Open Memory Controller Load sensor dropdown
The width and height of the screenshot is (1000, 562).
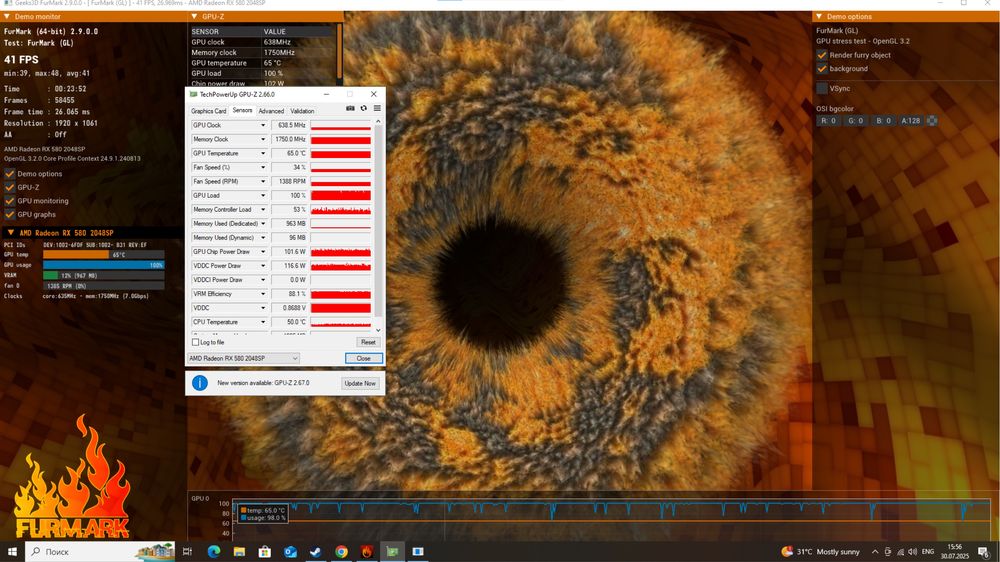(263, 209)
